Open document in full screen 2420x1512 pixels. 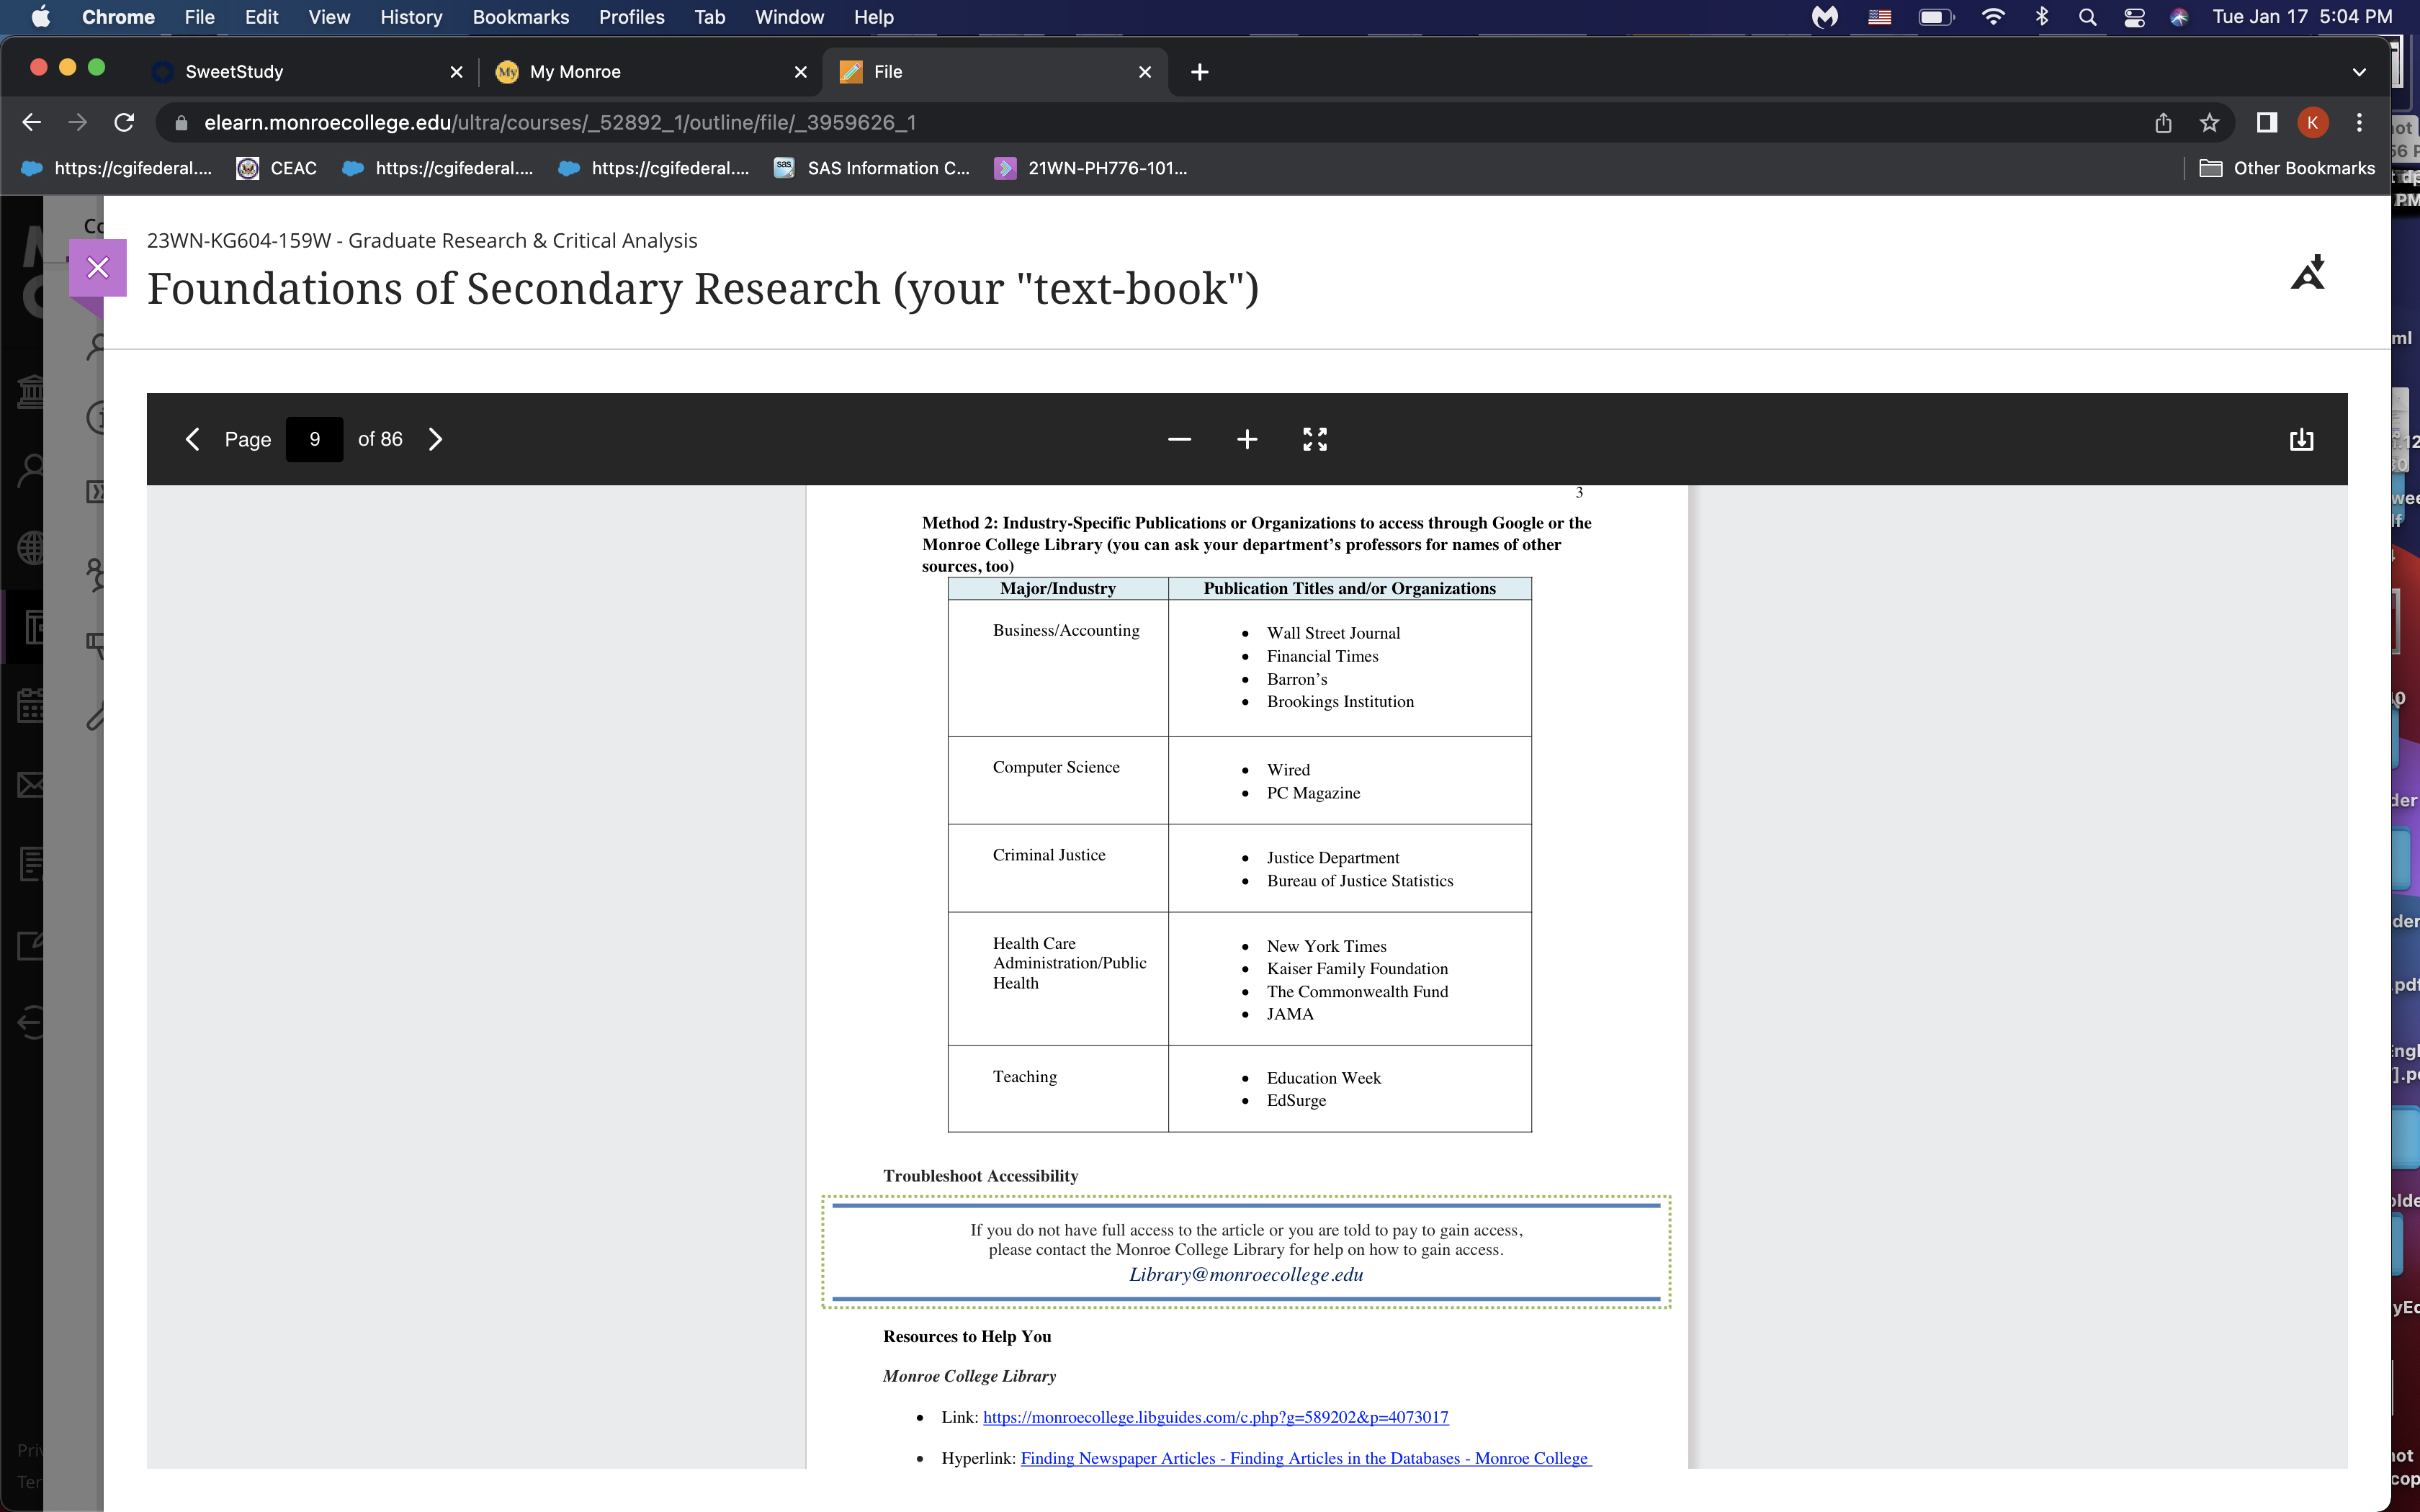[1315, 439]
